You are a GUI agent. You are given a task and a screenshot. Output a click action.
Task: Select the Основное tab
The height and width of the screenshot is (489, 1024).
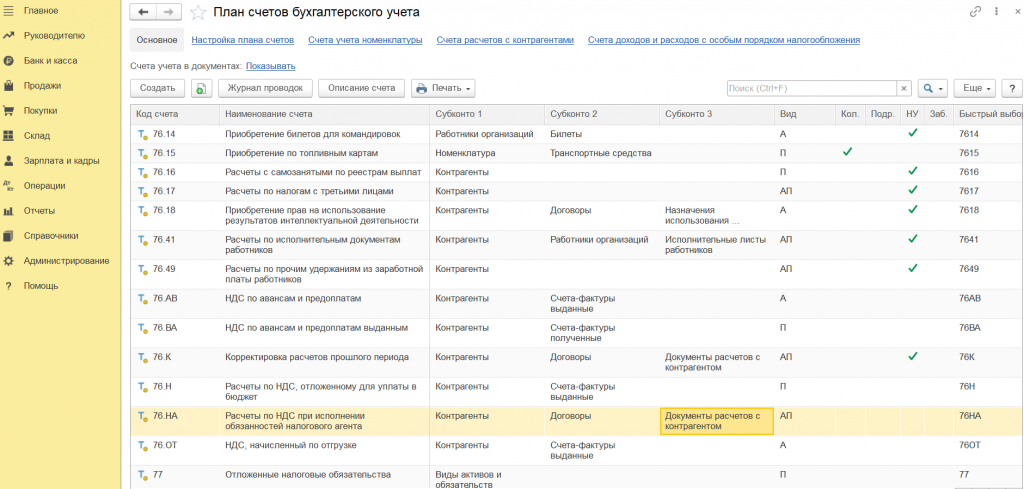click(x=157, y=40)
